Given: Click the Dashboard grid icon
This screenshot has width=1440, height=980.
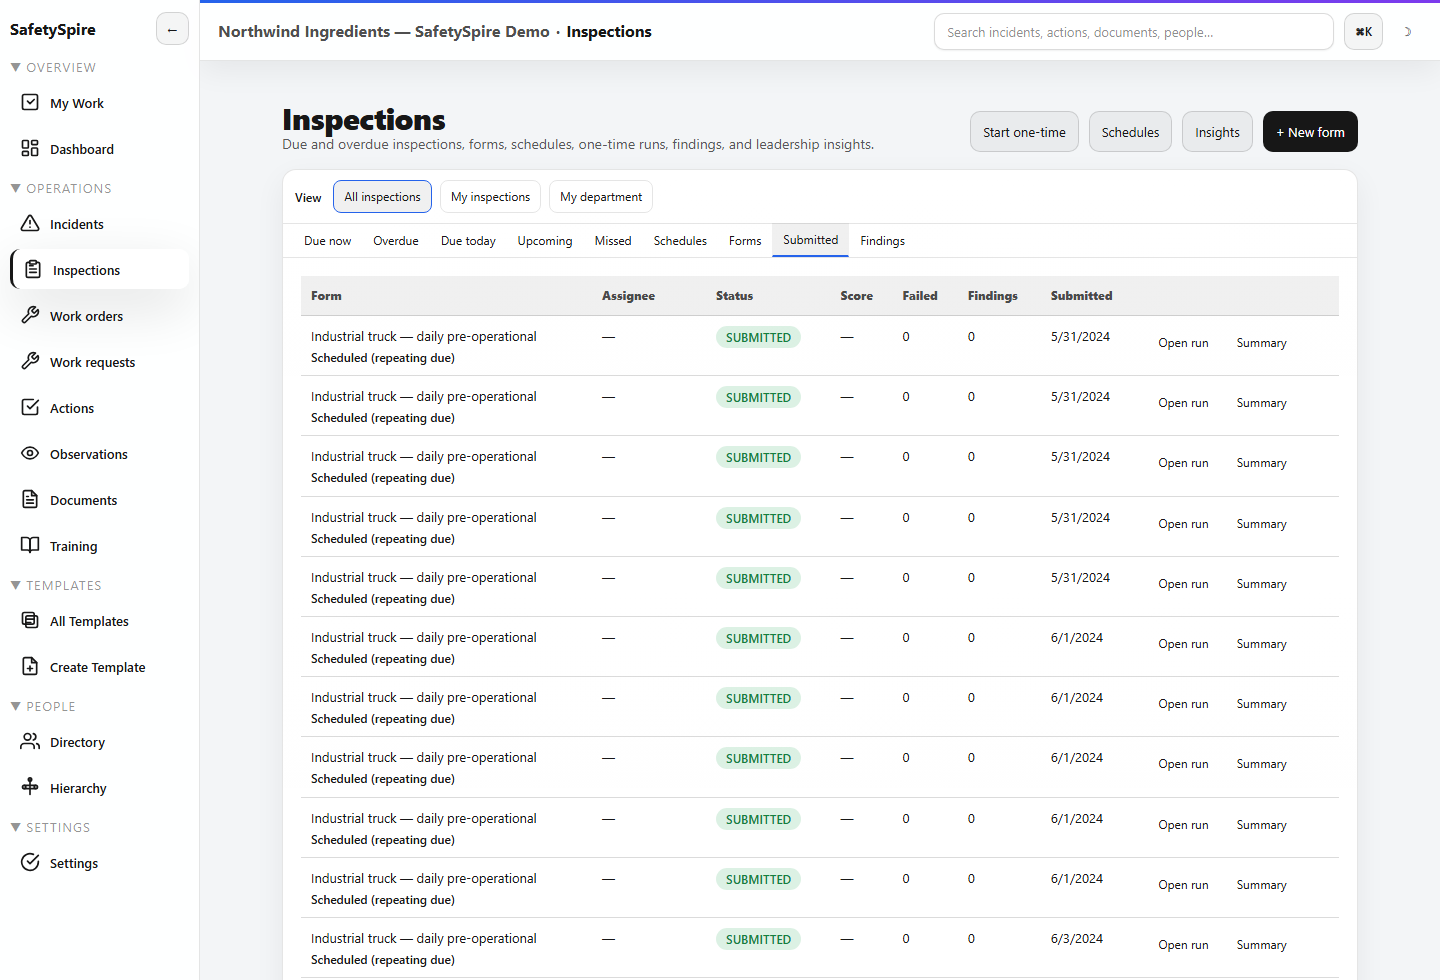Looking at the screenshot, I should coord(30,148).
